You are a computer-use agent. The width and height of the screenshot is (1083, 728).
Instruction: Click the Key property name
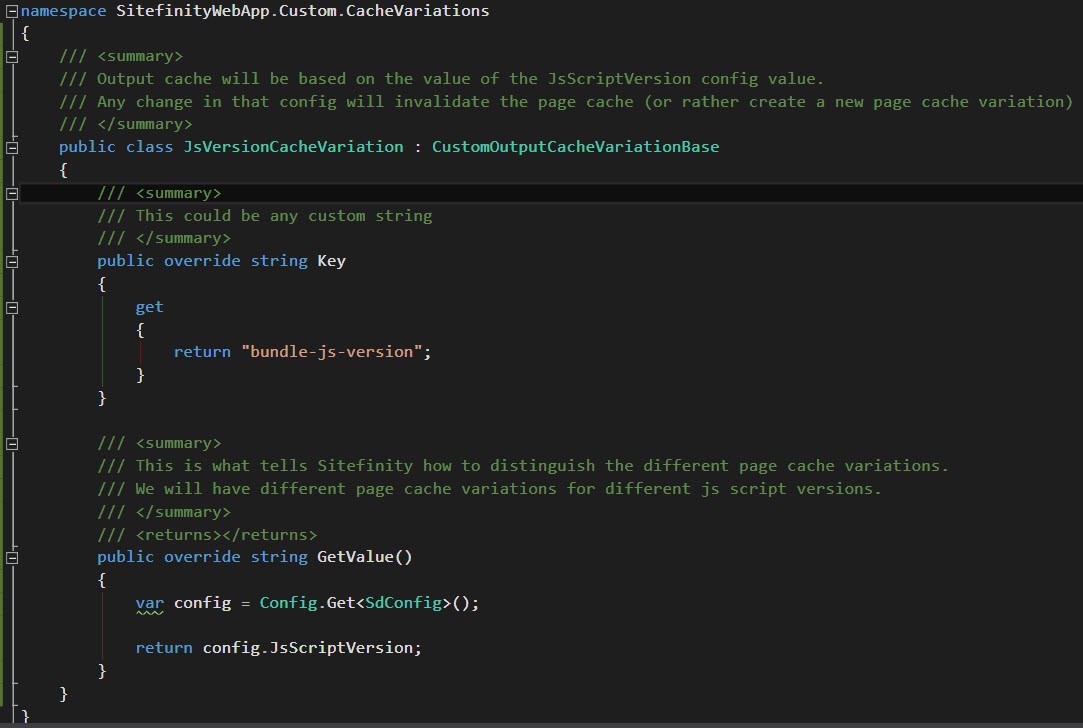click(x=331, y=260)
